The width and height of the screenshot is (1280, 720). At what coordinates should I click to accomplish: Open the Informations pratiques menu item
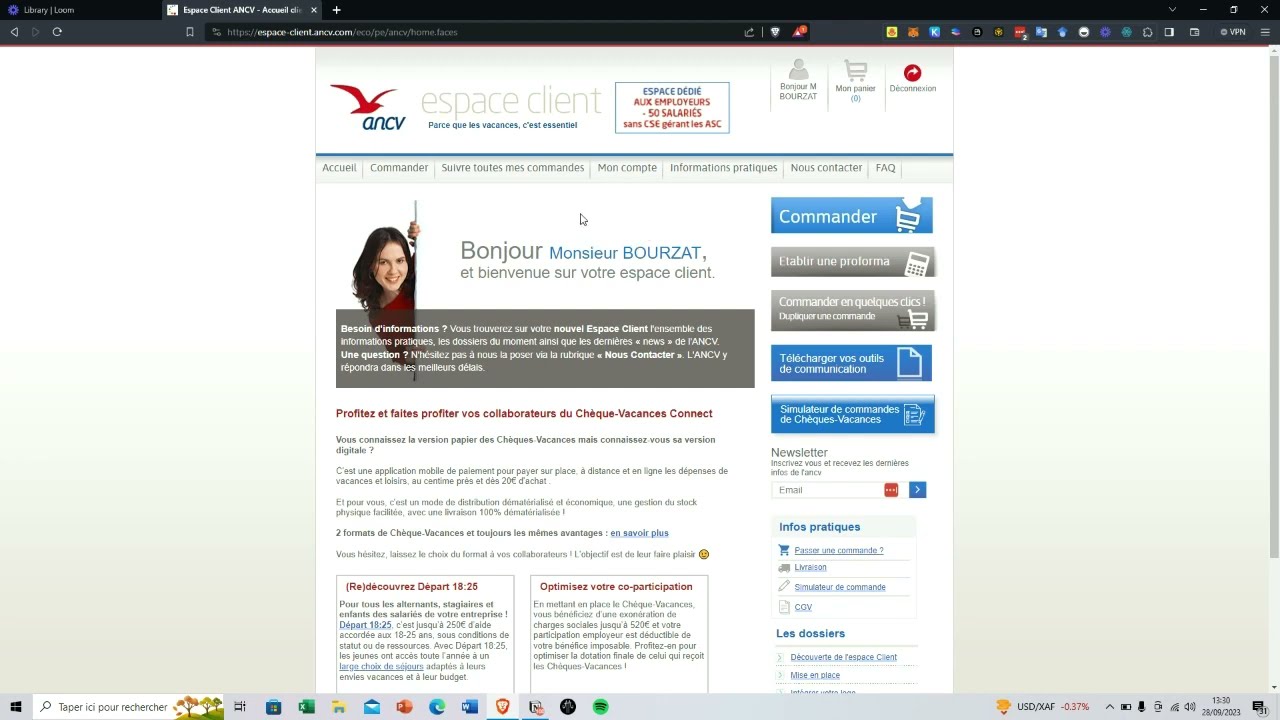point(723,168)
